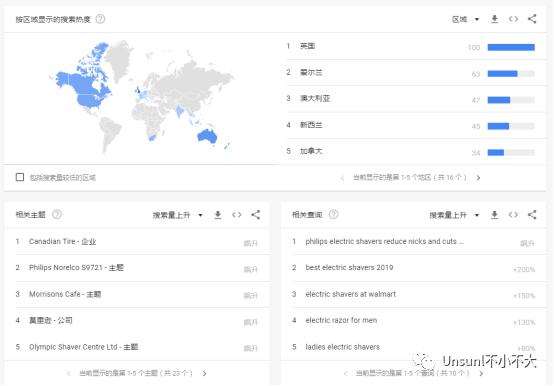Go to next page of regions
The height and width of the screenshot is (386, 554).
pyautogui.click(x=478, y=178)
